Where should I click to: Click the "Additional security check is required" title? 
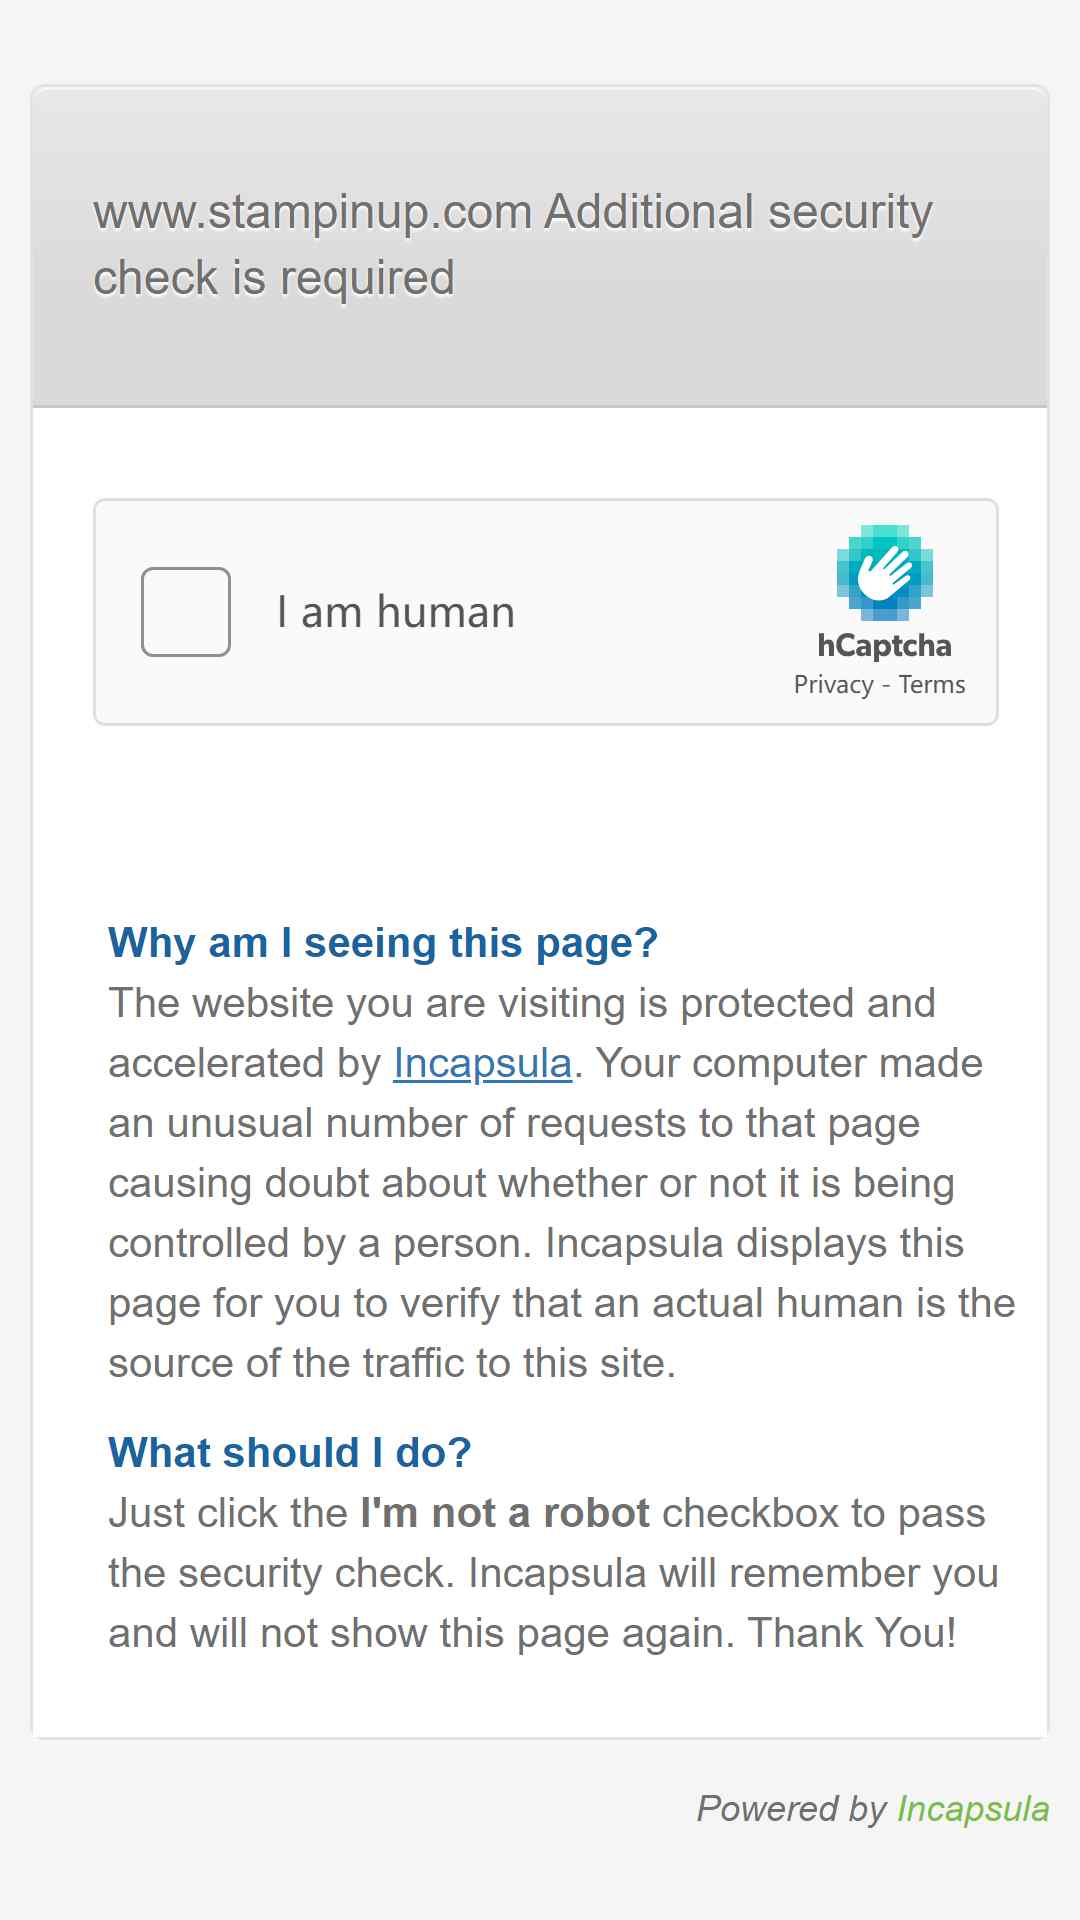click(x=513, y=245)
